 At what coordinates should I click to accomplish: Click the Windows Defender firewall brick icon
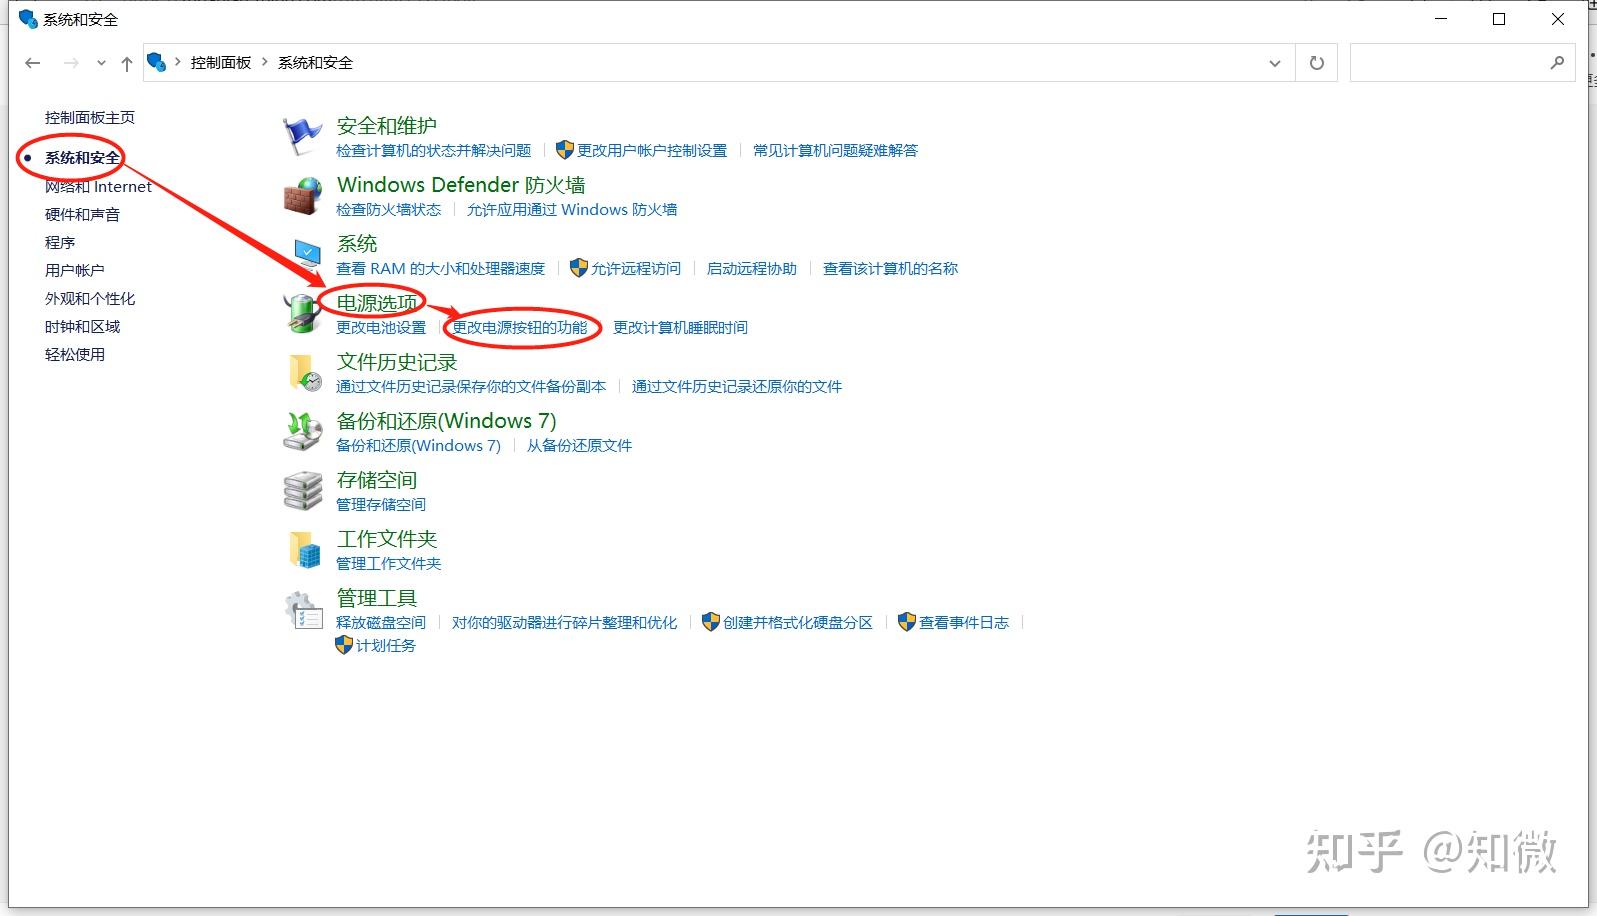[x=302, y=196]
